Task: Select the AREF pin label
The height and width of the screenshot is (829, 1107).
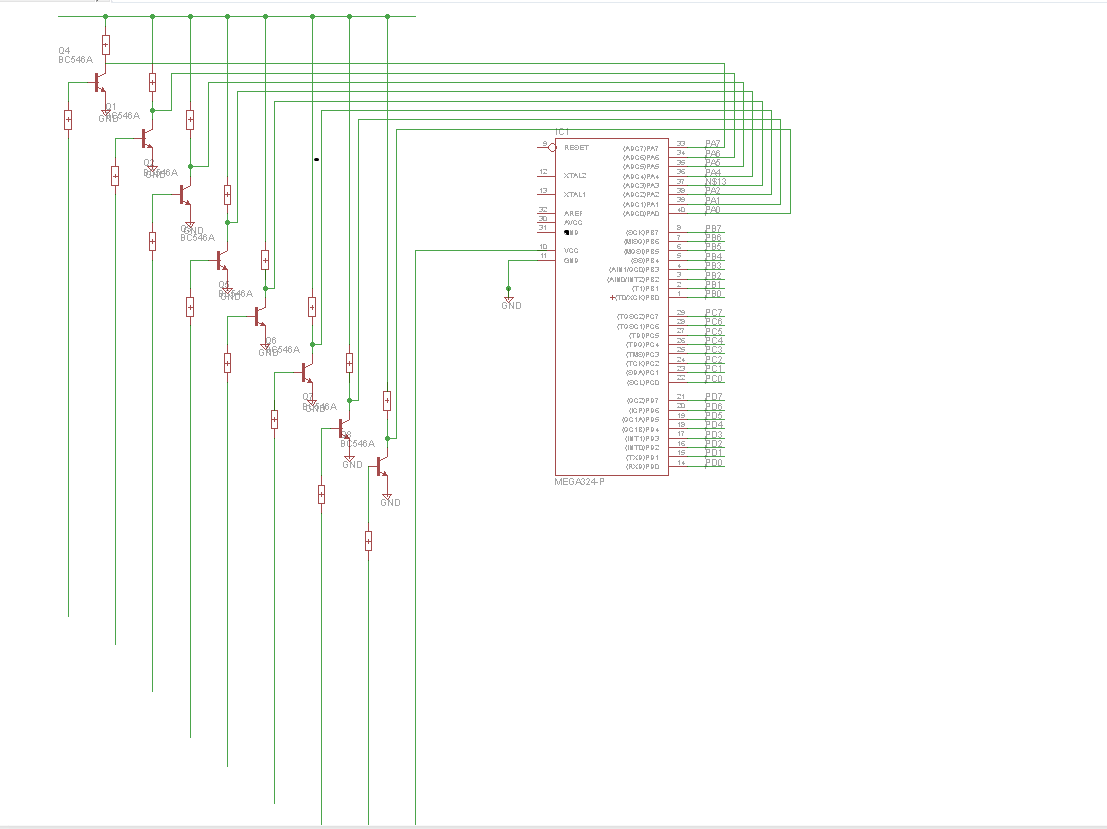Action: click(x=573, y=213)
